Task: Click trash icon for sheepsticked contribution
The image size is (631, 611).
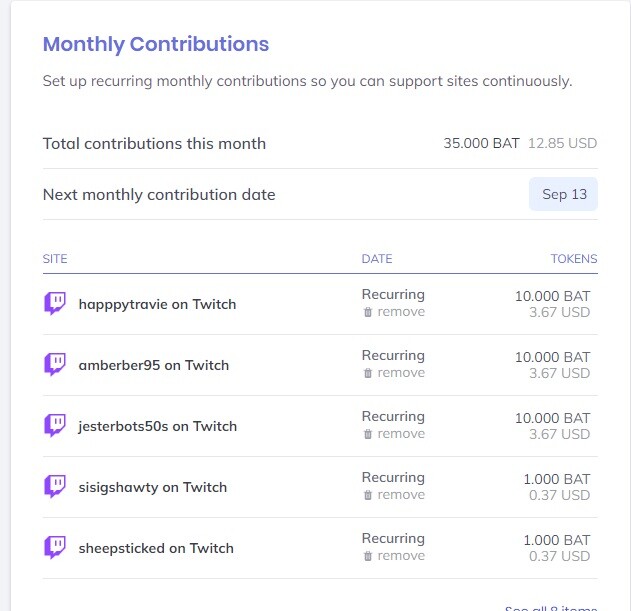Action: pyautogui.click(x=368, y=556)
